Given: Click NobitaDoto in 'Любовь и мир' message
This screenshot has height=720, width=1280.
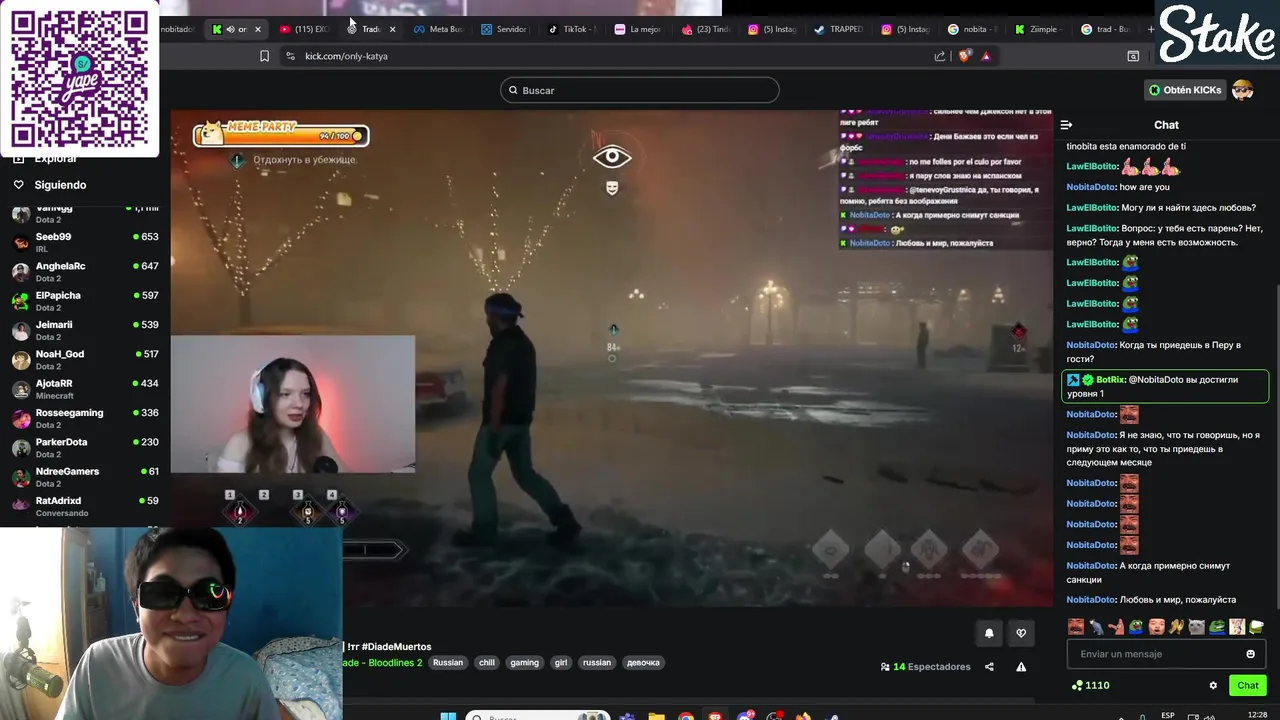Looking at the screenshot, I should [x=1090, y=600].
